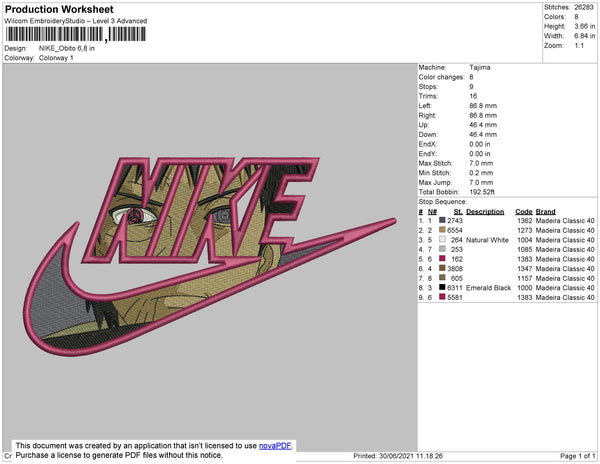This screenshot has height=464, width=600.
Task: Select the stitches count '26283'
Action: click(584, 7)
